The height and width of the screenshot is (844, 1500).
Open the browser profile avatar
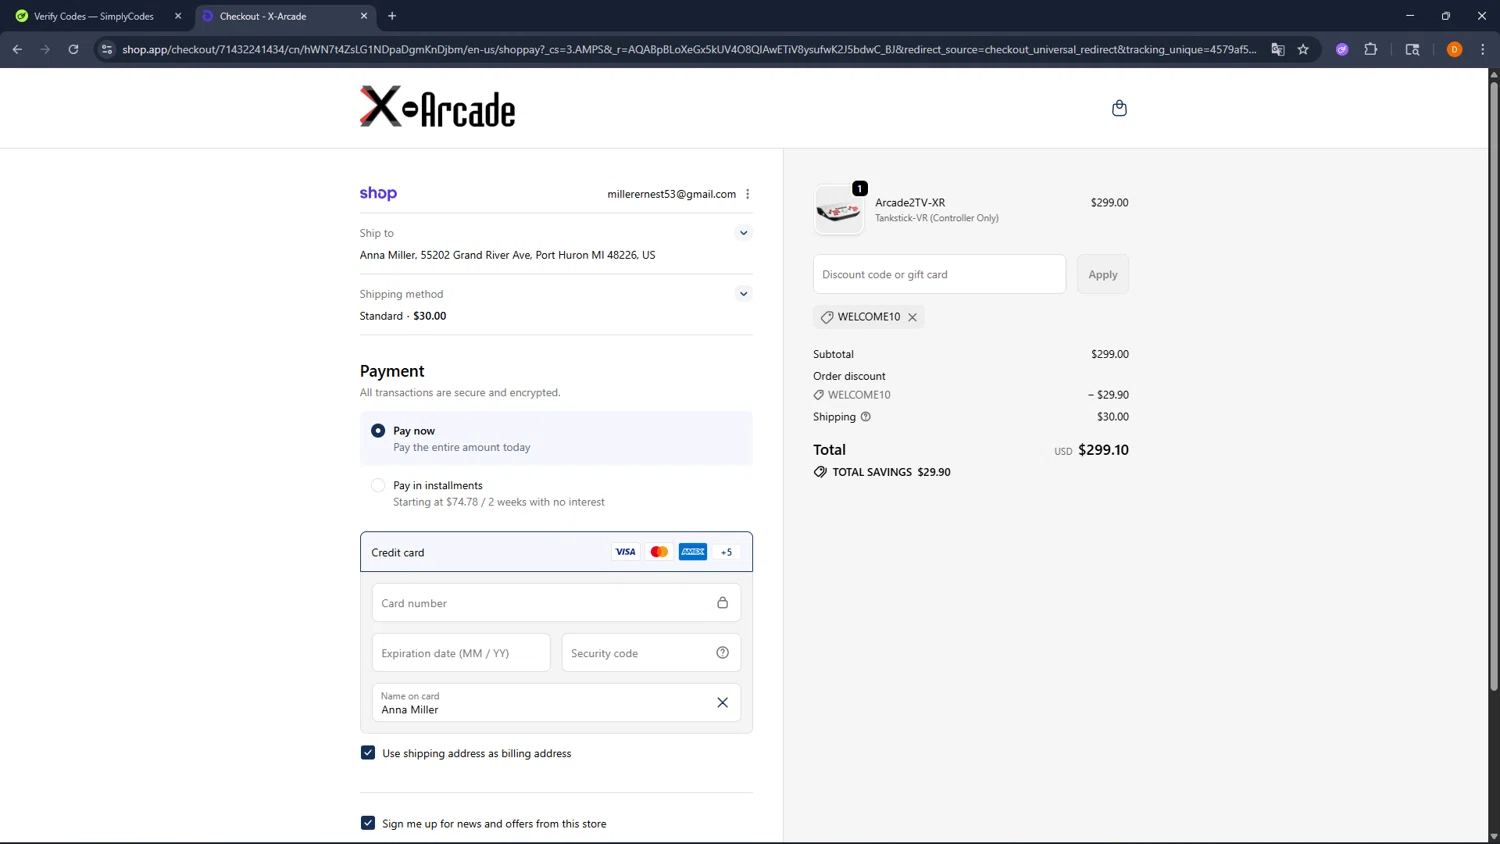coord(1455,49)
